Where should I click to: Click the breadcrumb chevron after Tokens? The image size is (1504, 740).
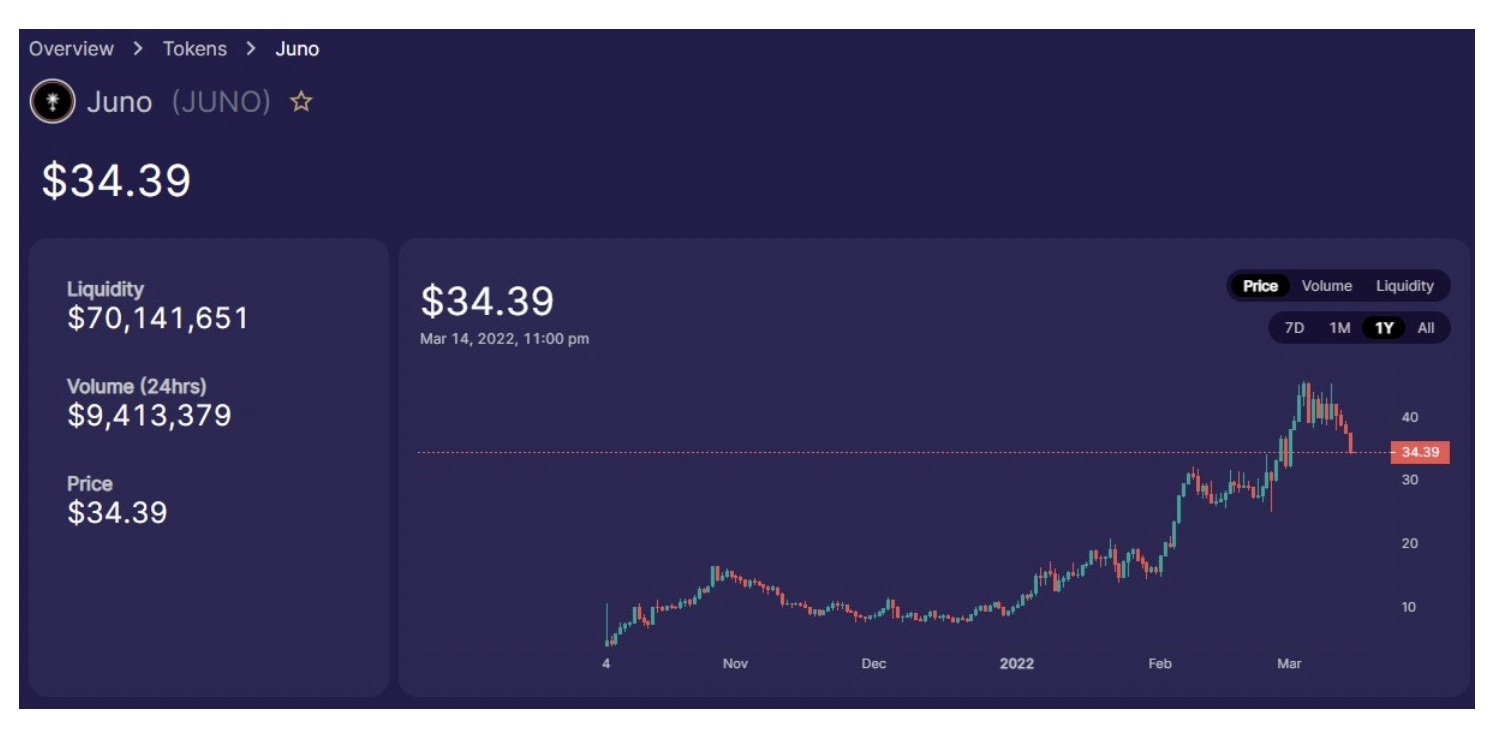(x=251, y=48)
